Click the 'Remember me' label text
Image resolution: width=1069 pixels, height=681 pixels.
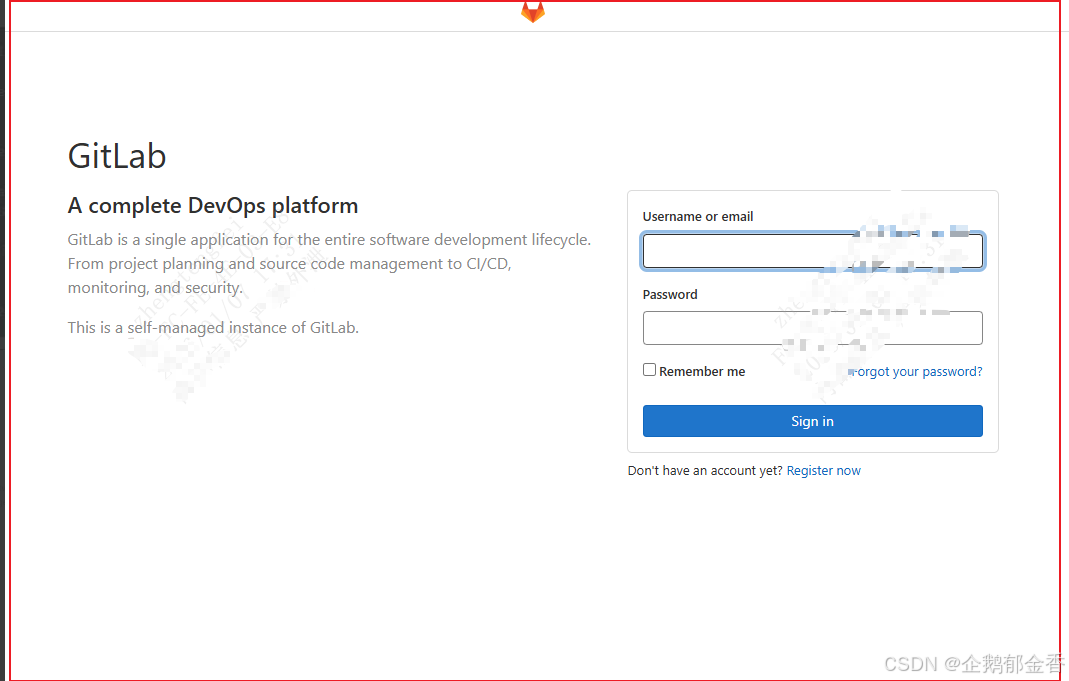[702, 372]
